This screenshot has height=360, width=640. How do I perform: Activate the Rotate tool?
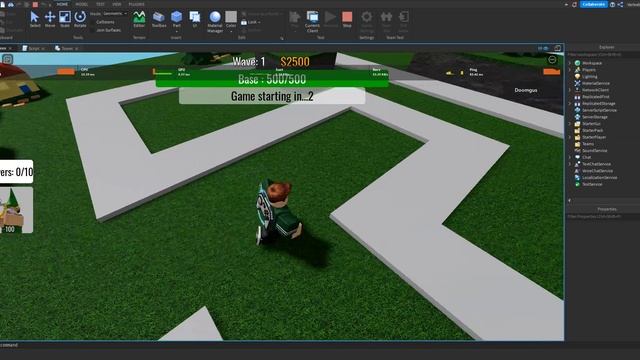(80, 19)
